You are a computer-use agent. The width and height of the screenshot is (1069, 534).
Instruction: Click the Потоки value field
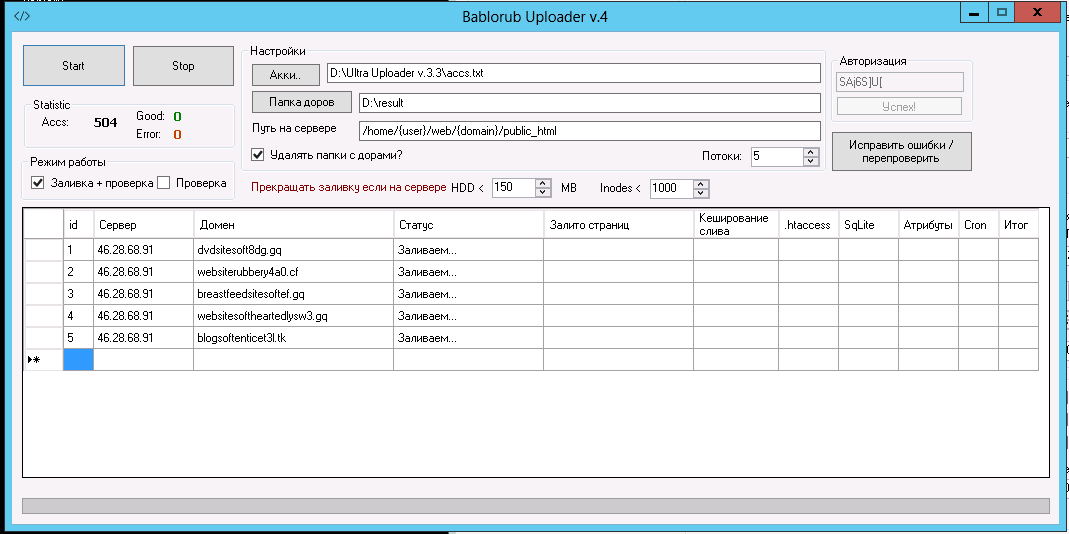777,156
